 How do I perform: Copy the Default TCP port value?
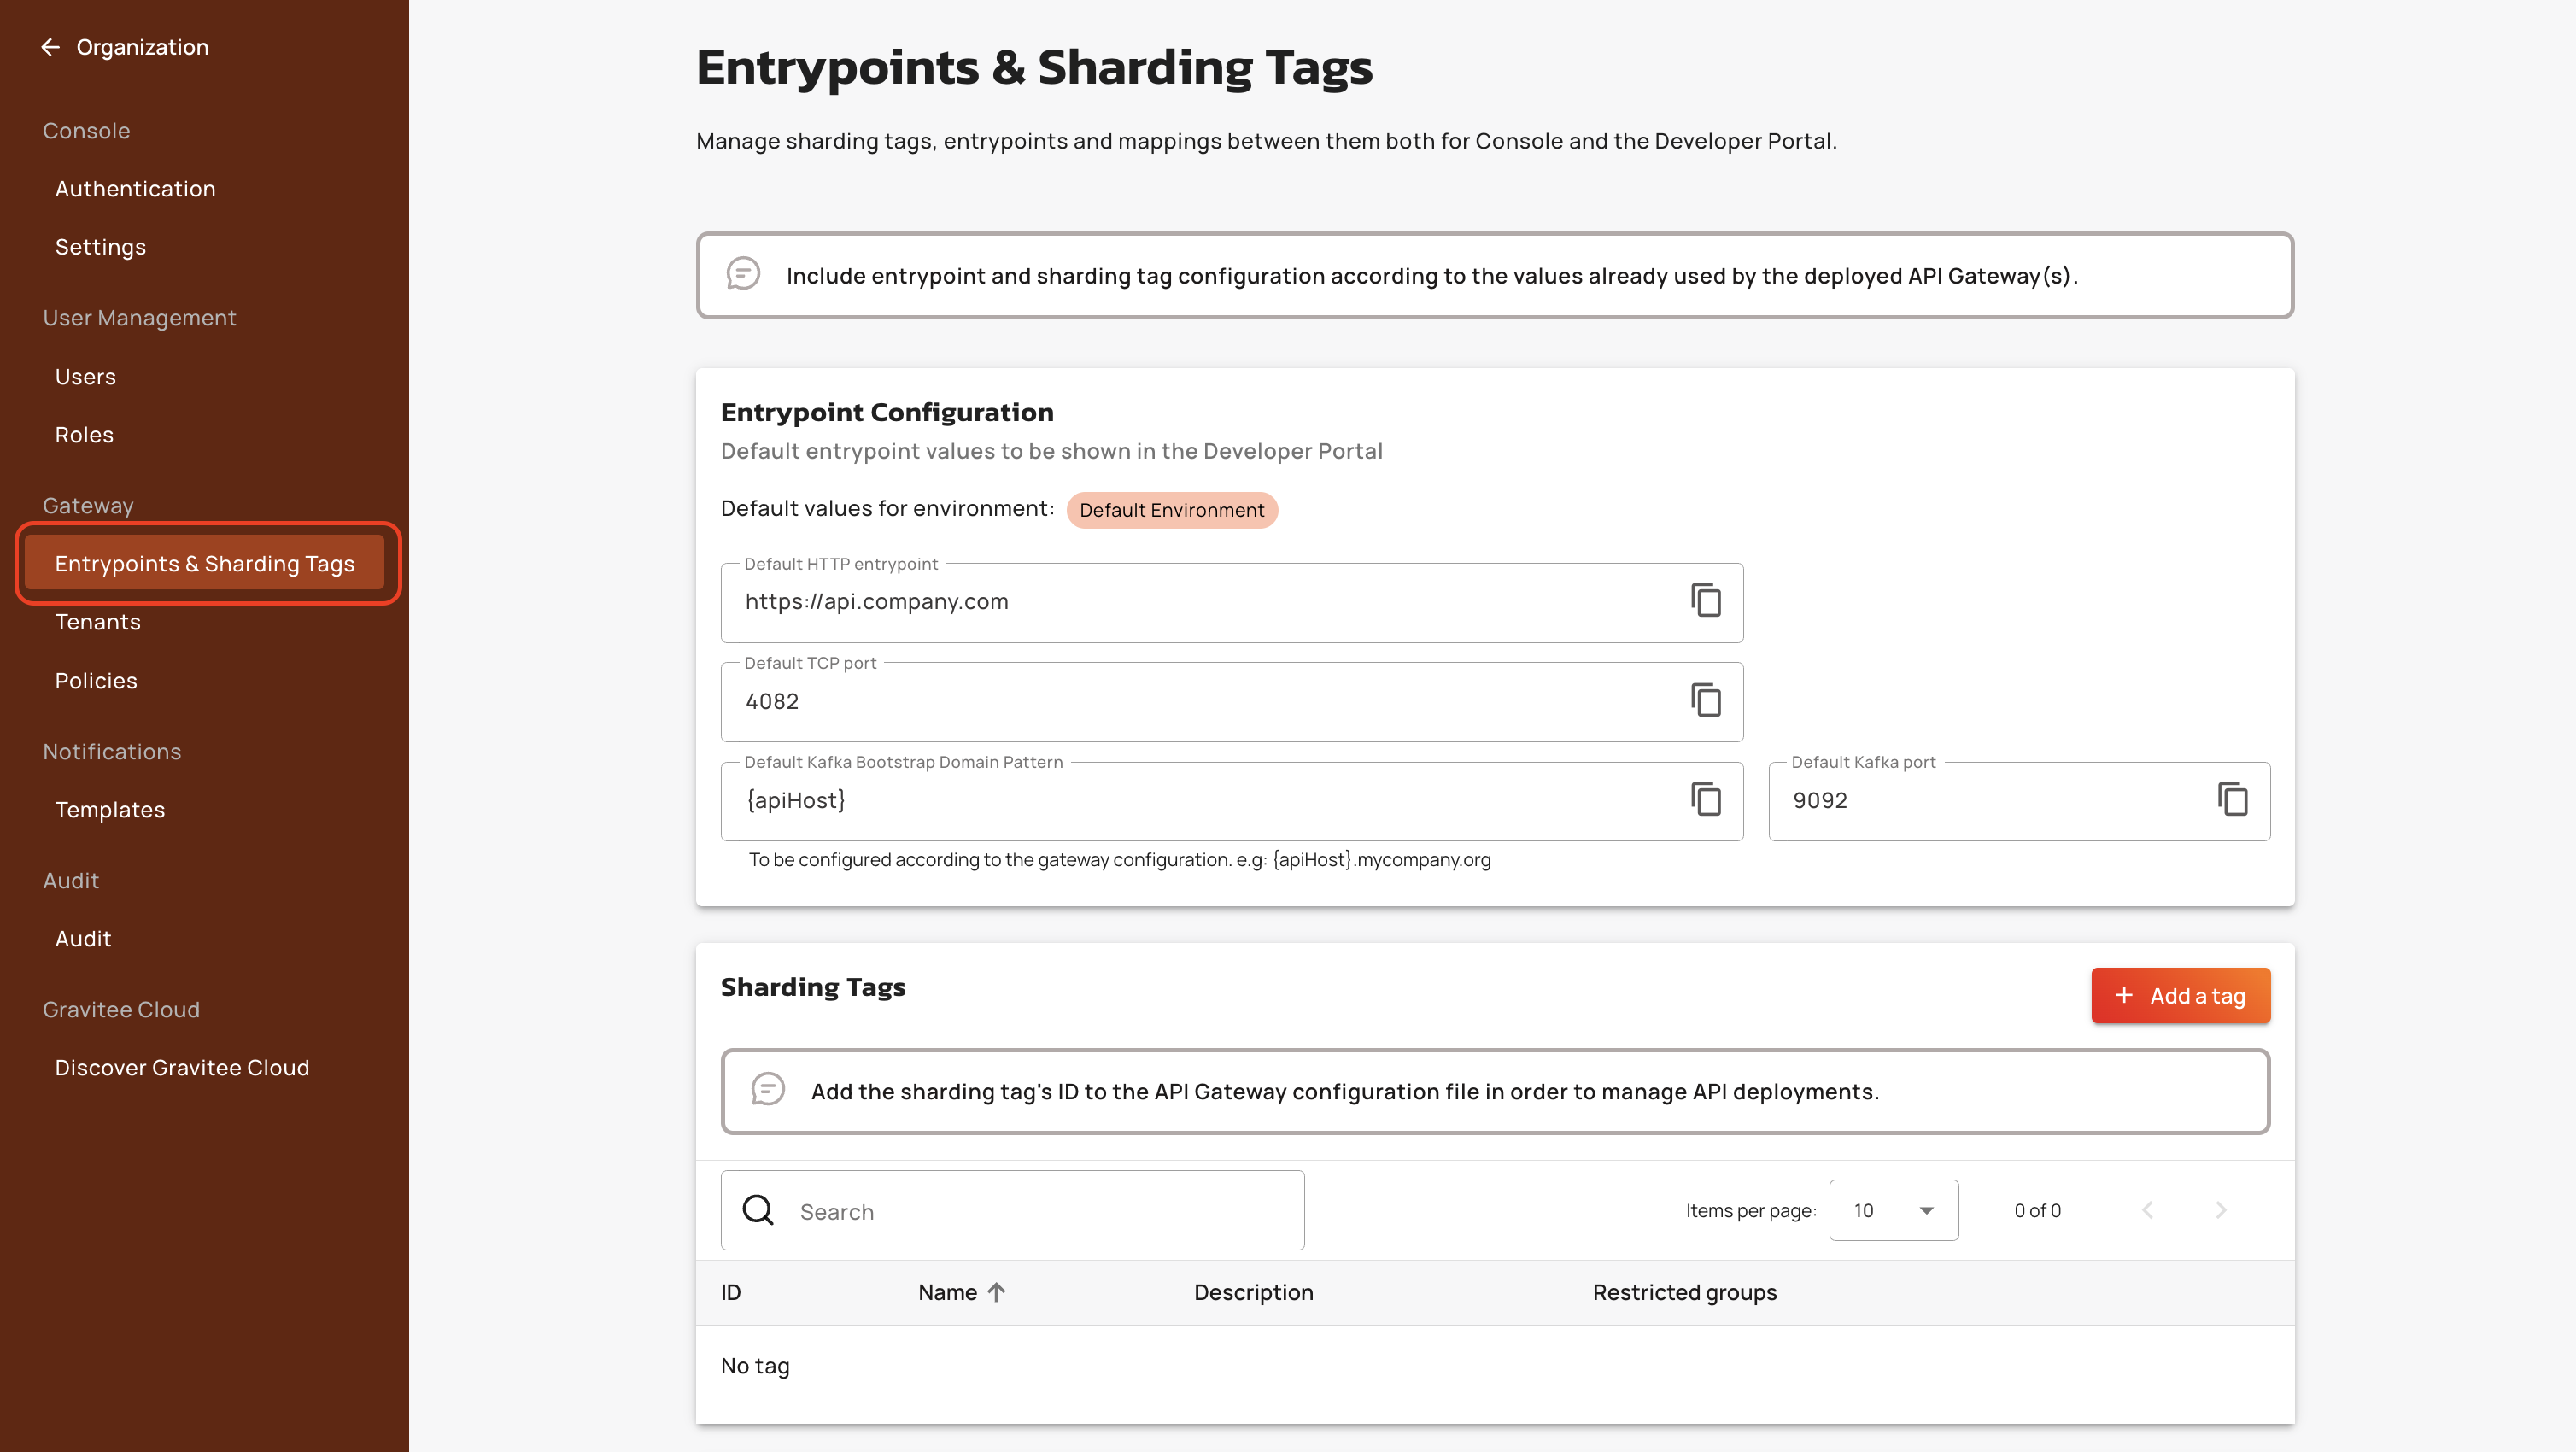pos(1706,701)
